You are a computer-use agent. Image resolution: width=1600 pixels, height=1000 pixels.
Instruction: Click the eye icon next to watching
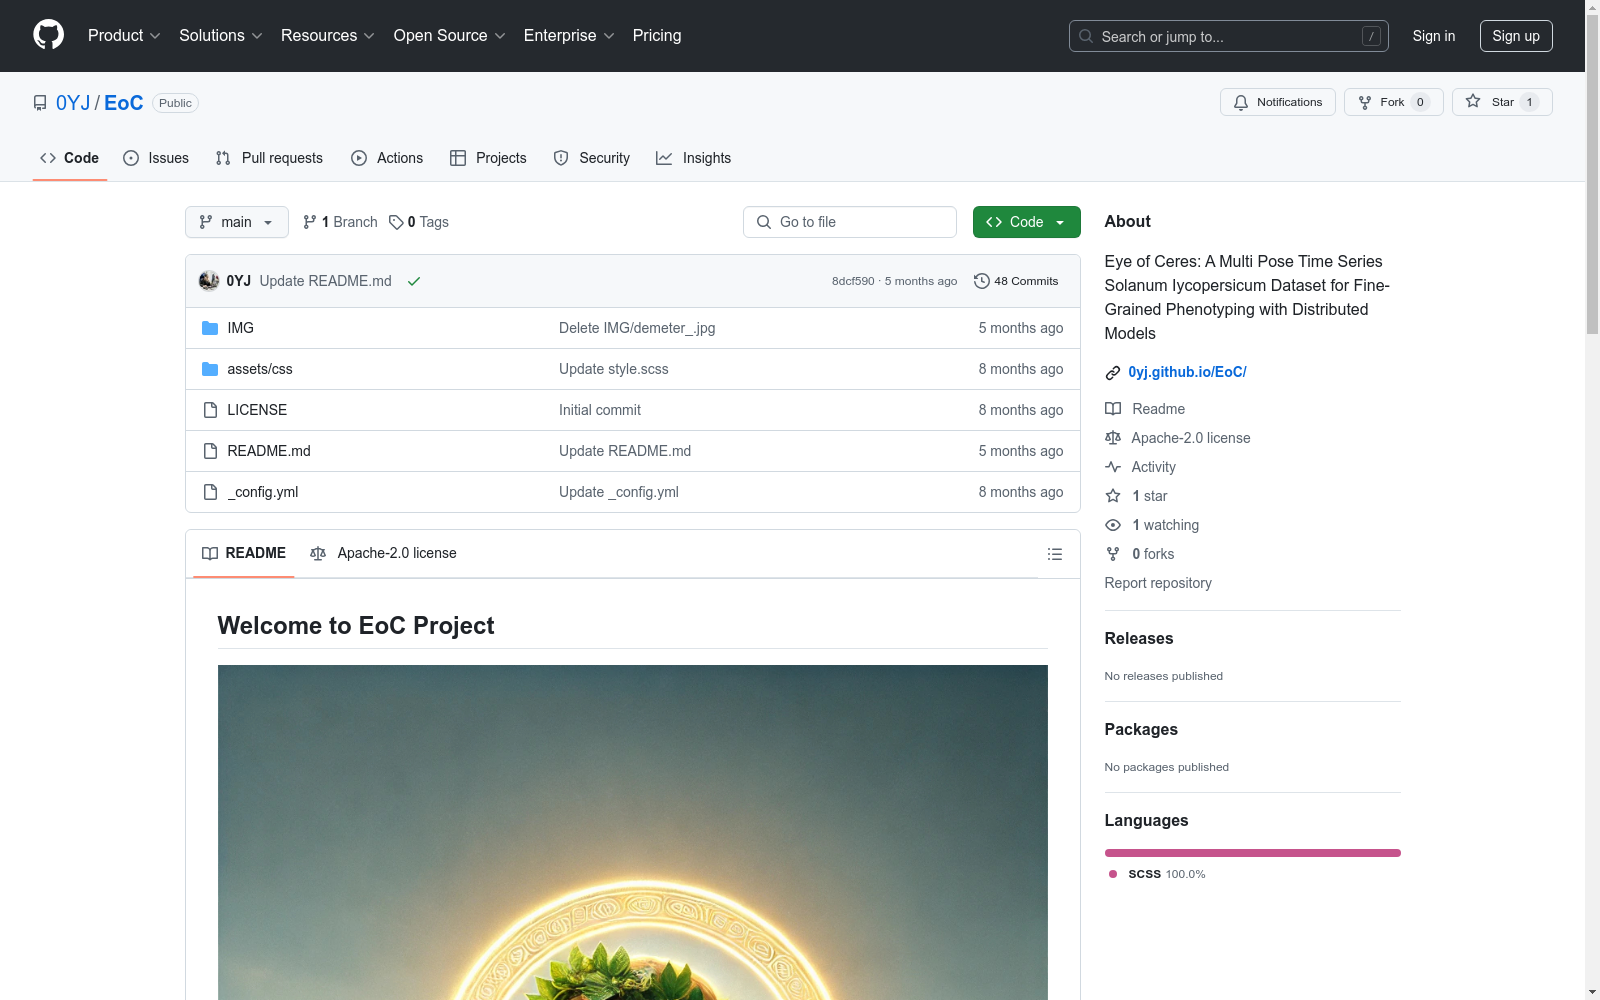pos(1113,525)
